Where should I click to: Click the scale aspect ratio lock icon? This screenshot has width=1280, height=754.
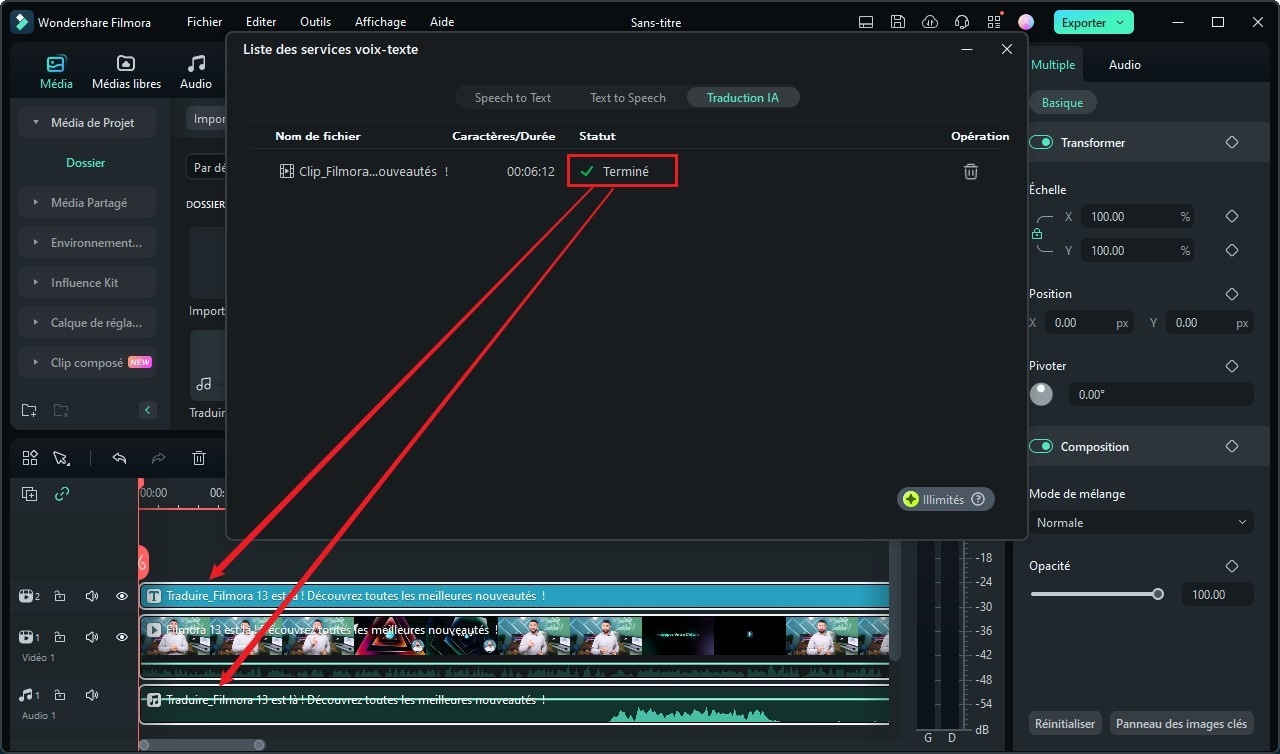[x=1037, y=234]
